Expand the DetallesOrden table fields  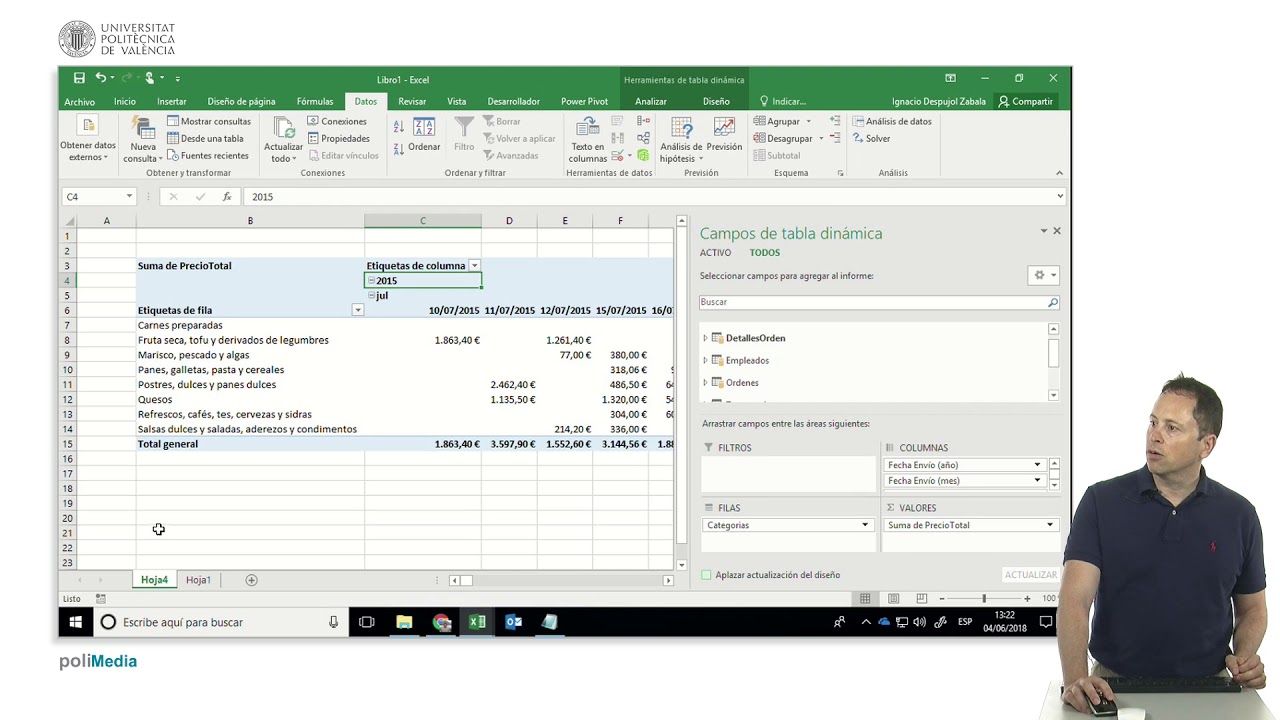point(705,338)
